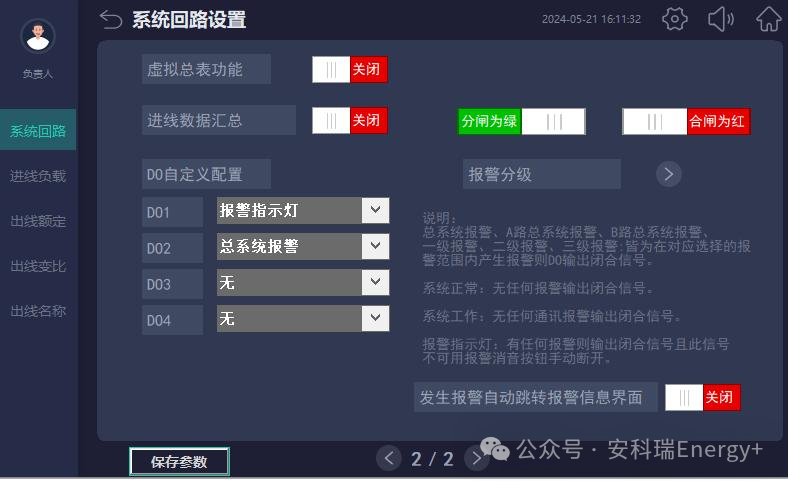Click the 进线数据汇总 label
This screenshot has height=481, width=788.
pos(219,120)
